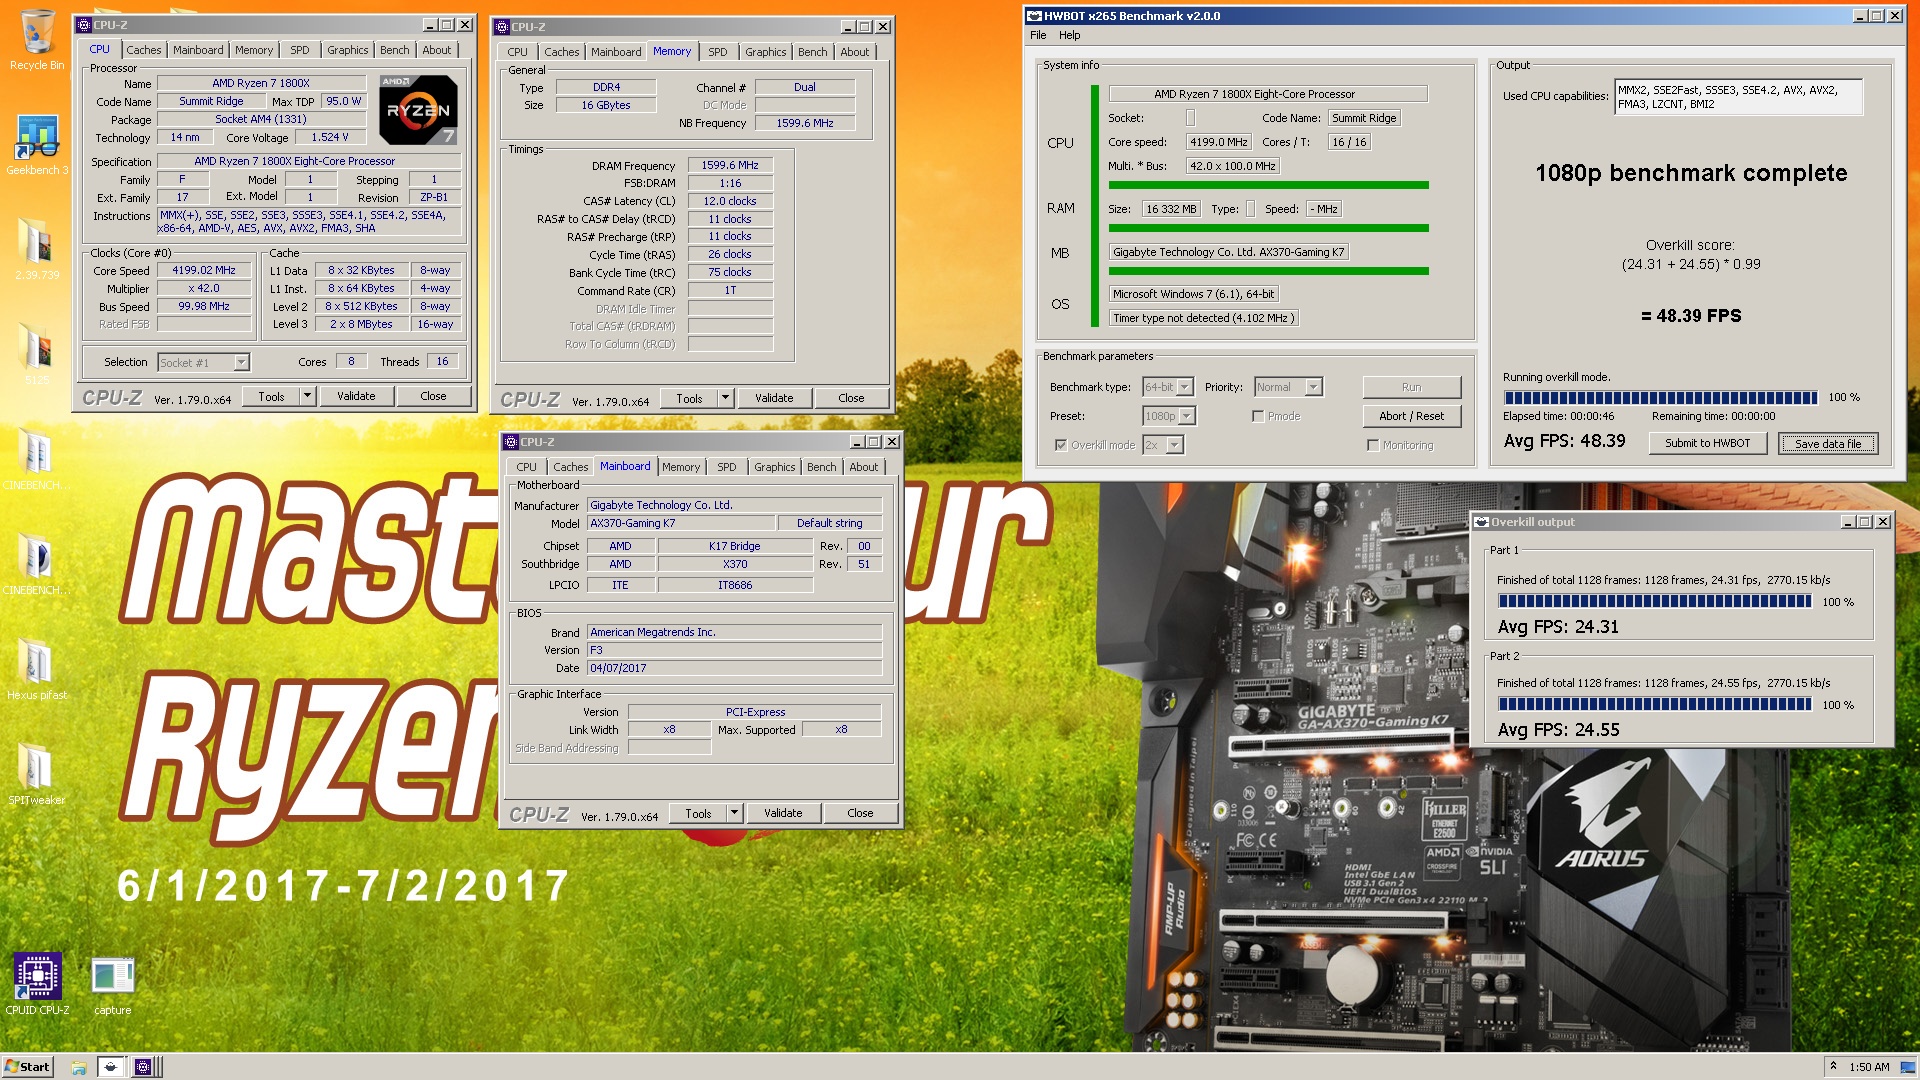Click the Tools button in CPU-Z Mainboard window
1920x1080 pixels.
tap(698, 814)
